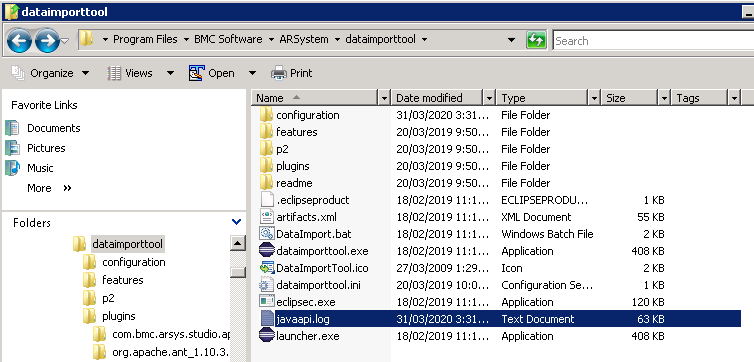754x362 pixels.
Task: Select the p2 folder icon in file list
Action: coord(266,149)
